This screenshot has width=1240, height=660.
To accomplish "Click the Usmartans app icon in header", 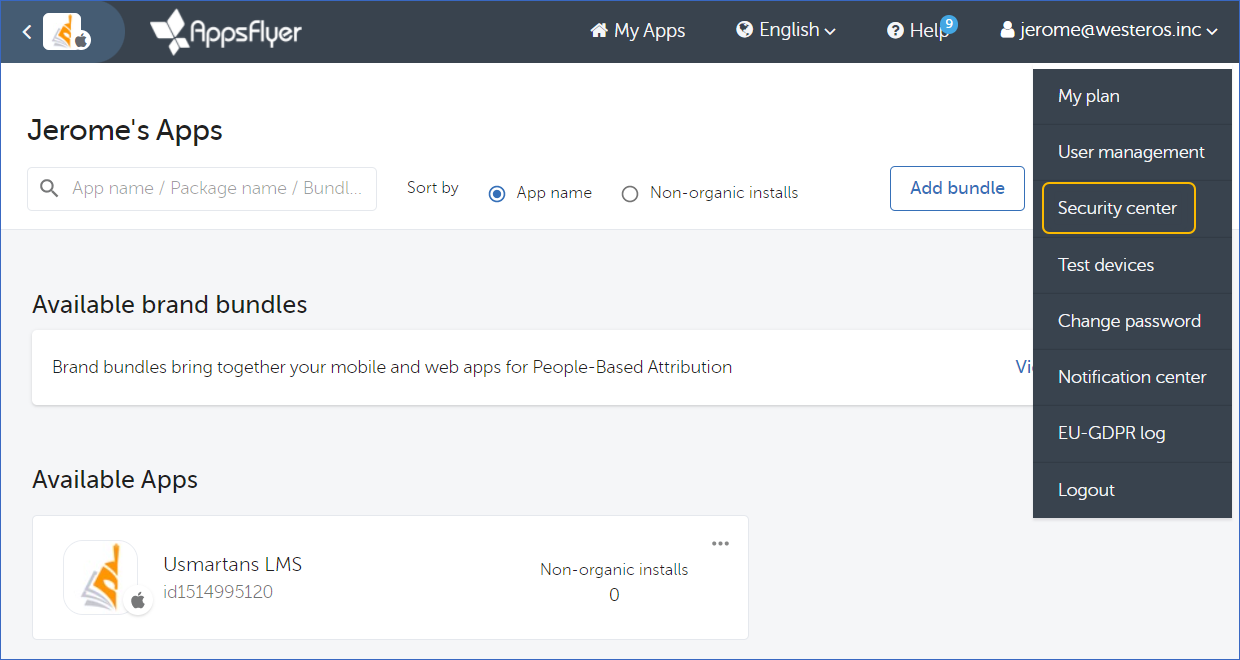I will (66, 32).
